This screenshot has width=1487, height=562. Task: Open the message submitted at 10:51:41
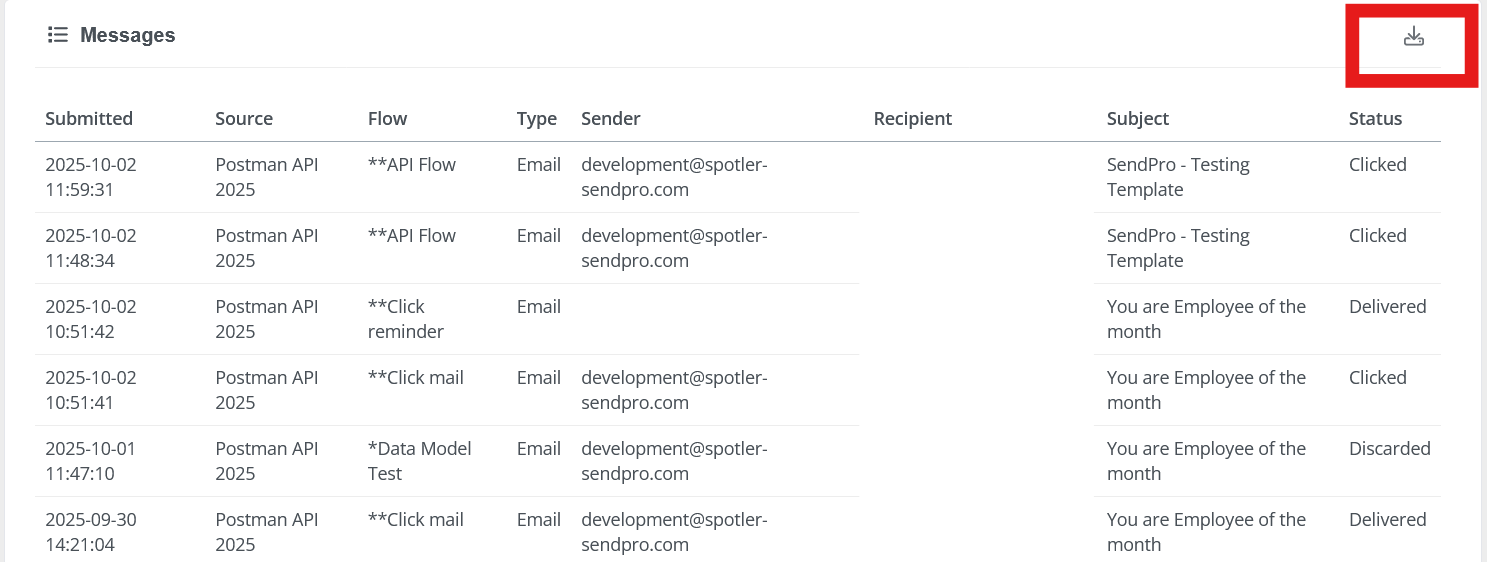(x=91, y=390)
